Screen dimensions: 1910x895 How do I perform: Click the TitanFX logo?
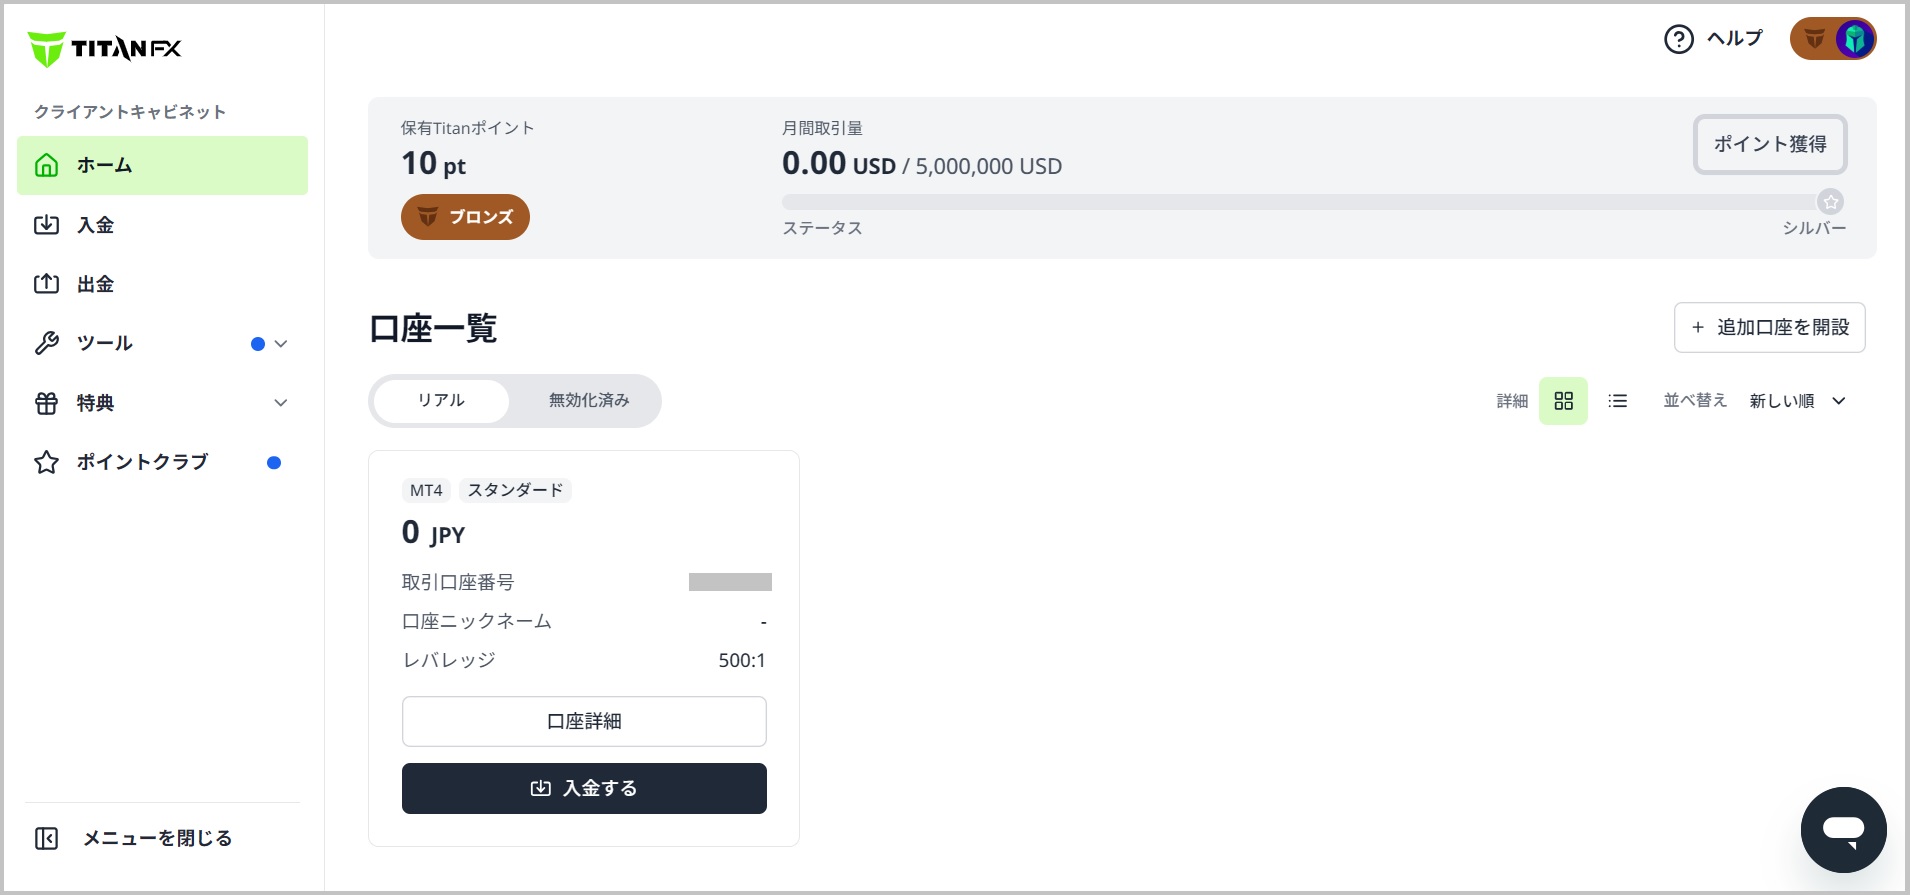[x=105, y=48]
